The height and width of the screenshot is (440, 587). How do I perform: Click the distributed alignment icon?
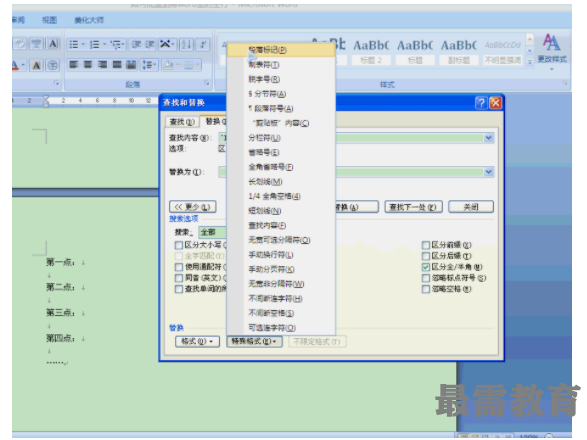point(131,65)
